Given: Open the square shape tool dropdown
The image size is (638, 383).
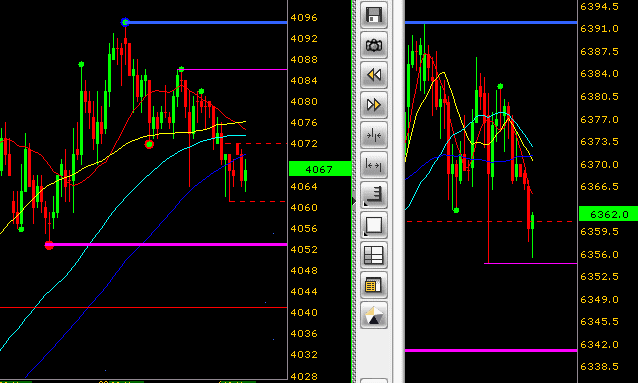Looking at the screenshot, I should point(374,225).
